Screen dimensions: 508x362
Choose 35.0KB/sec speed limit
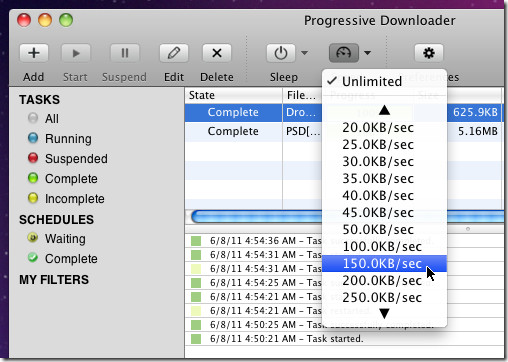point(384,179)
